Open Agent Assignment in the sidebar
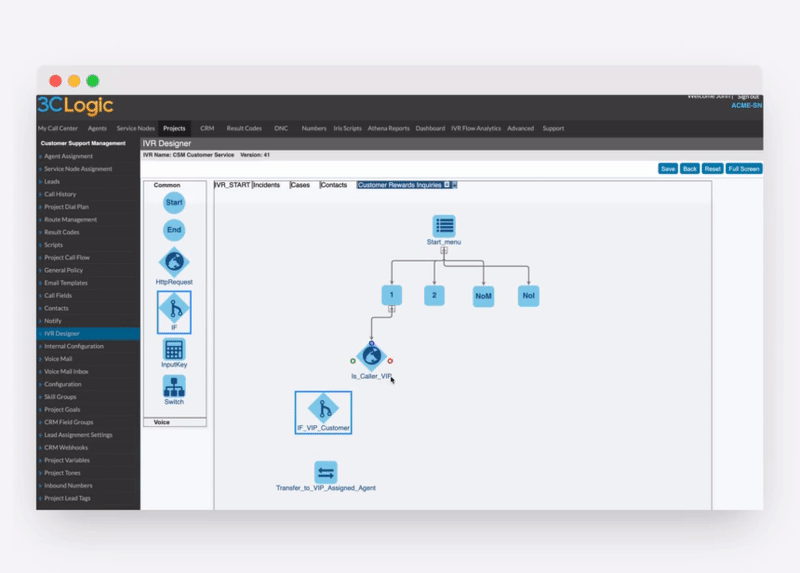 tap(68, 156)
